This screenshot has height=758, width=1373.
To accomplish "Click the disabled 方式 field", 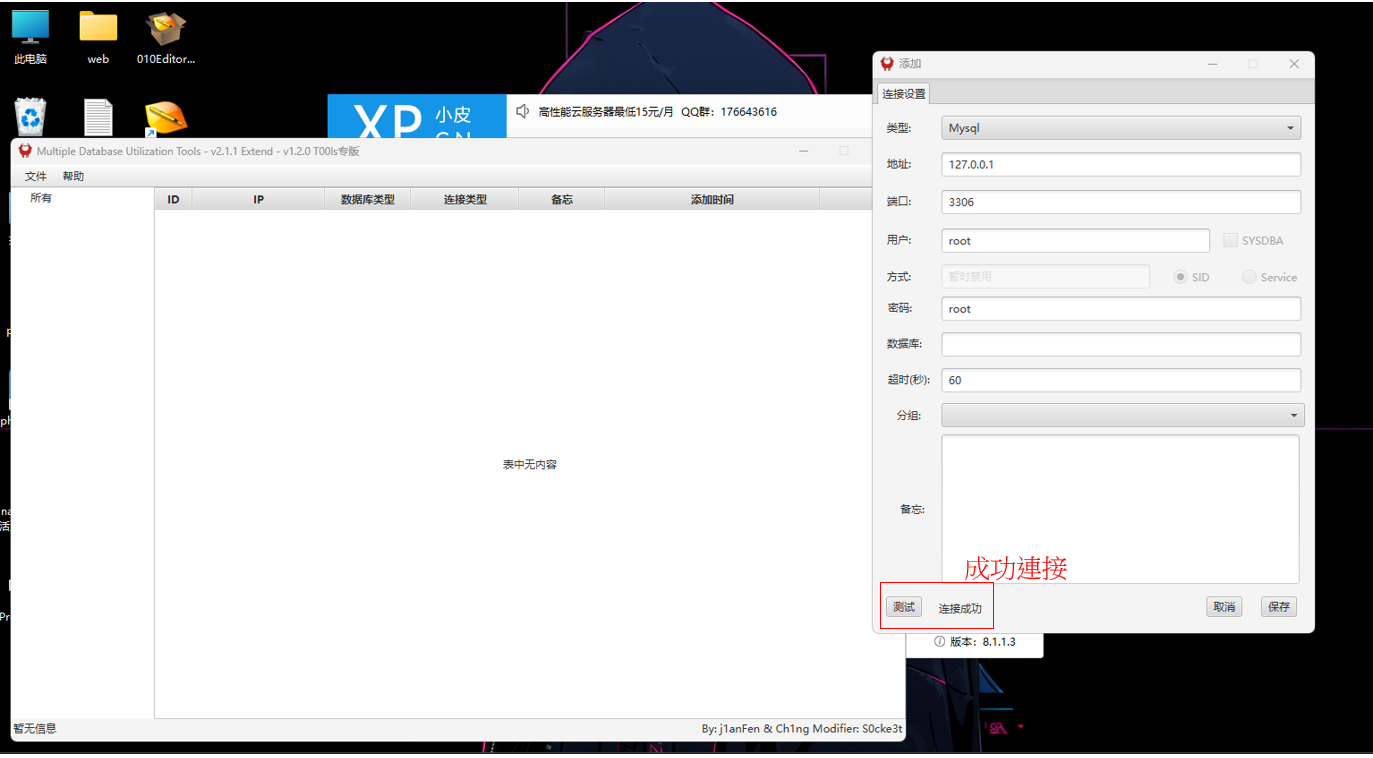I will tap(1045, 276).
